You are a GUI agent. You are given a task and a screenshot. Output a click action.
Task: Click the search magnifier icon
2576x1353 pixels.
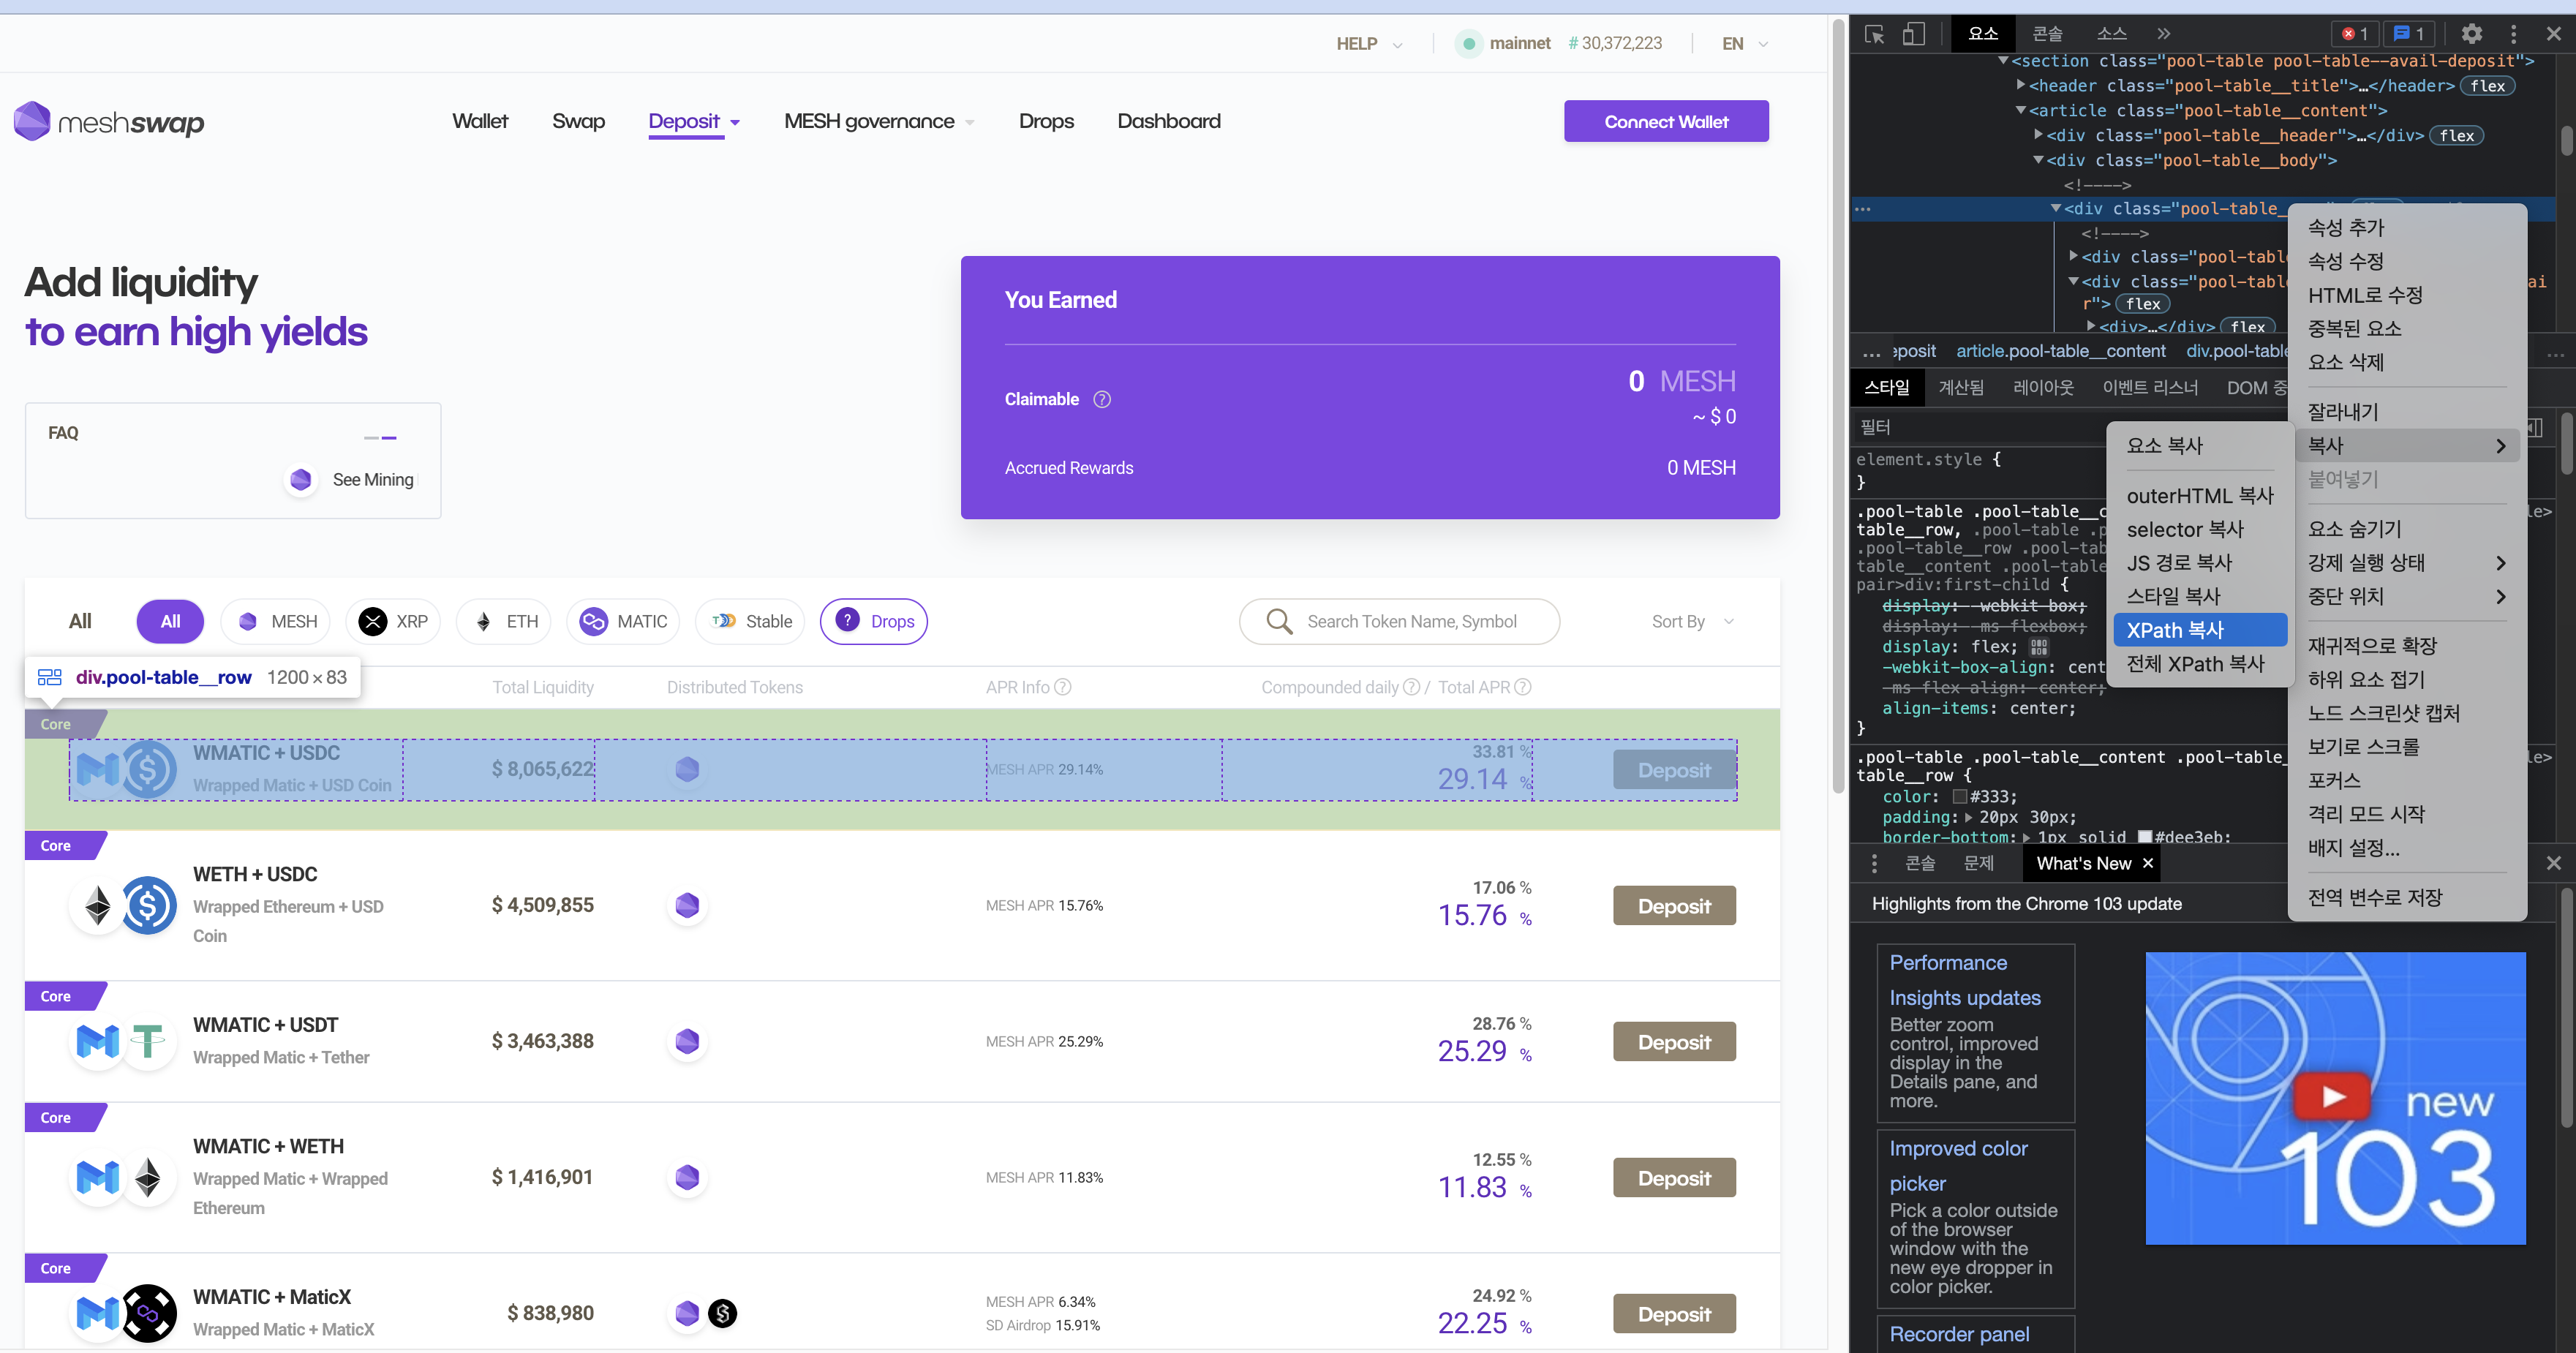pyautogui.click(x=1279, y=621)
